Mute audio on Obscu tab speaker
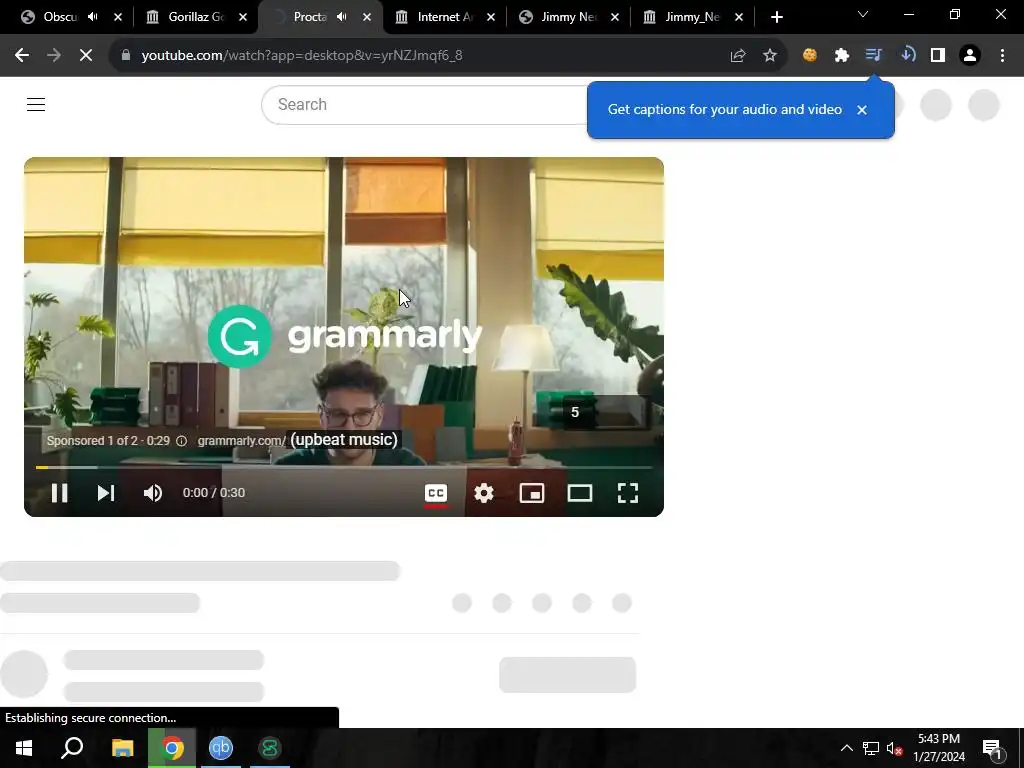Image resolution: width=1024 pixels, height=768 pixels. 93,17
